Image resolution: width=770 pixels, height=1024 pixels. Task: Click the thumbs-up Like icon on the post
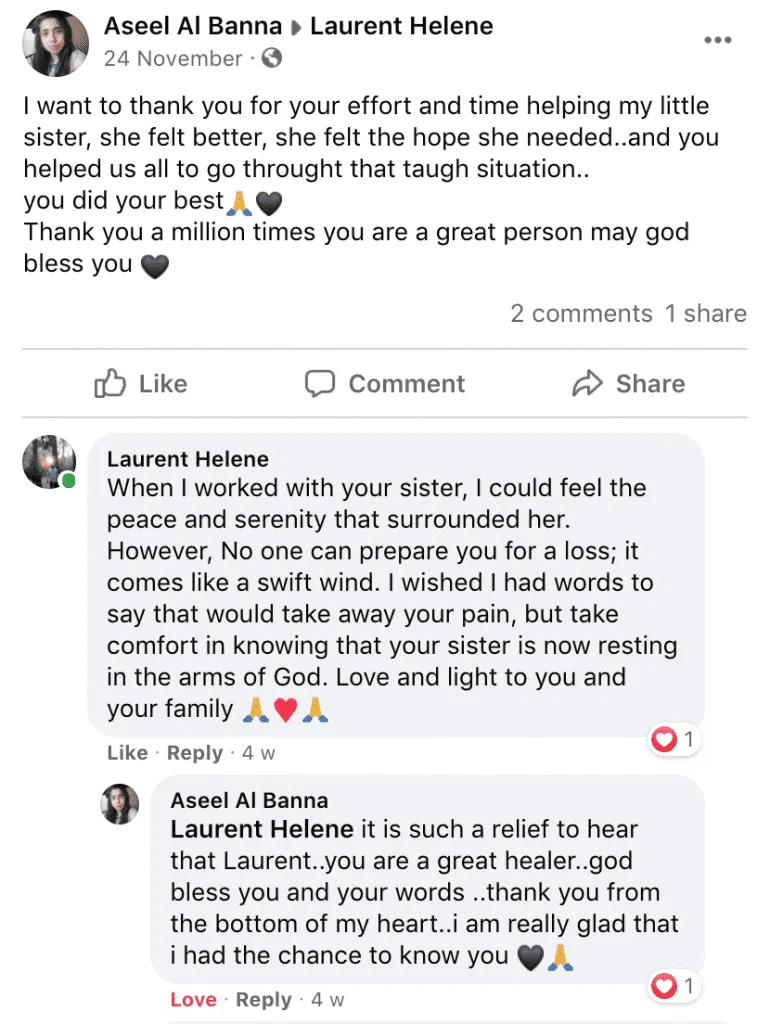(108, 384)
